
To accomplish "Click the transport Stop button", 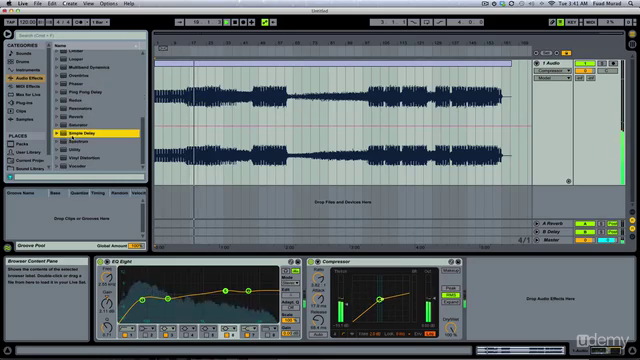I will click(235, 22).
